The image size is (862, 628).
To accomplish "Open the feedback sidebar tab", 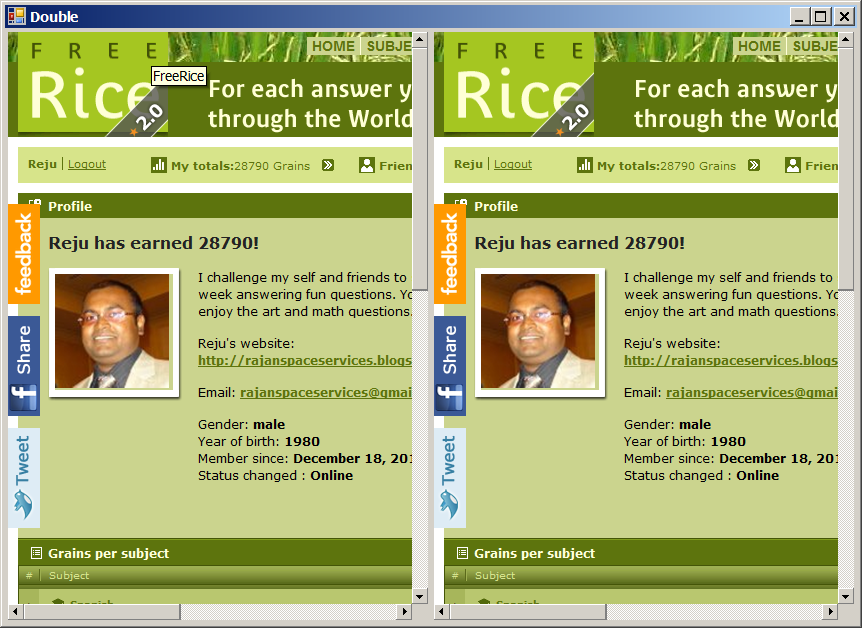I will coord(24,253).
